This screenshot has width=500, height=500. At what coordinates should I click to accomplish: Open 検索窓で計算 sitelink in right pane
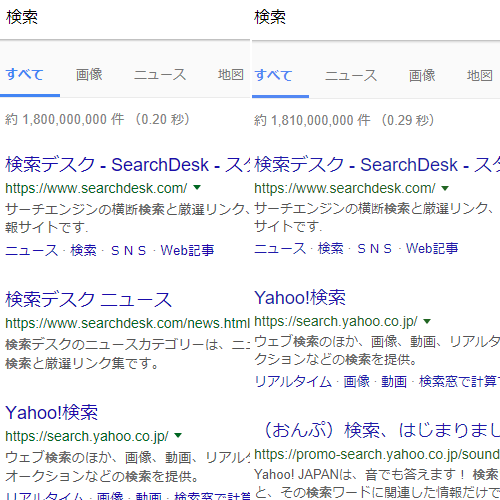(x=459, y=381)
